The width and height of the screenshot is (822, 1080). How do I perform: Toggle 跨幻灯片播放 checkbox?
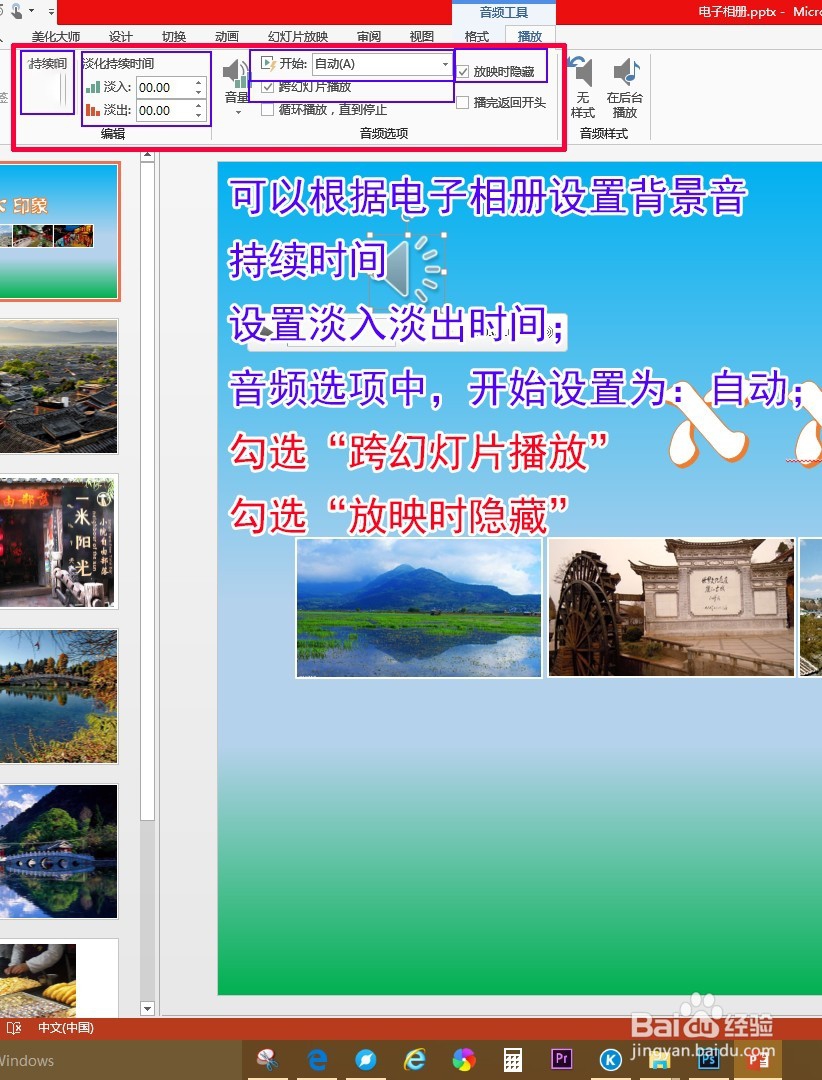(268, 87)
